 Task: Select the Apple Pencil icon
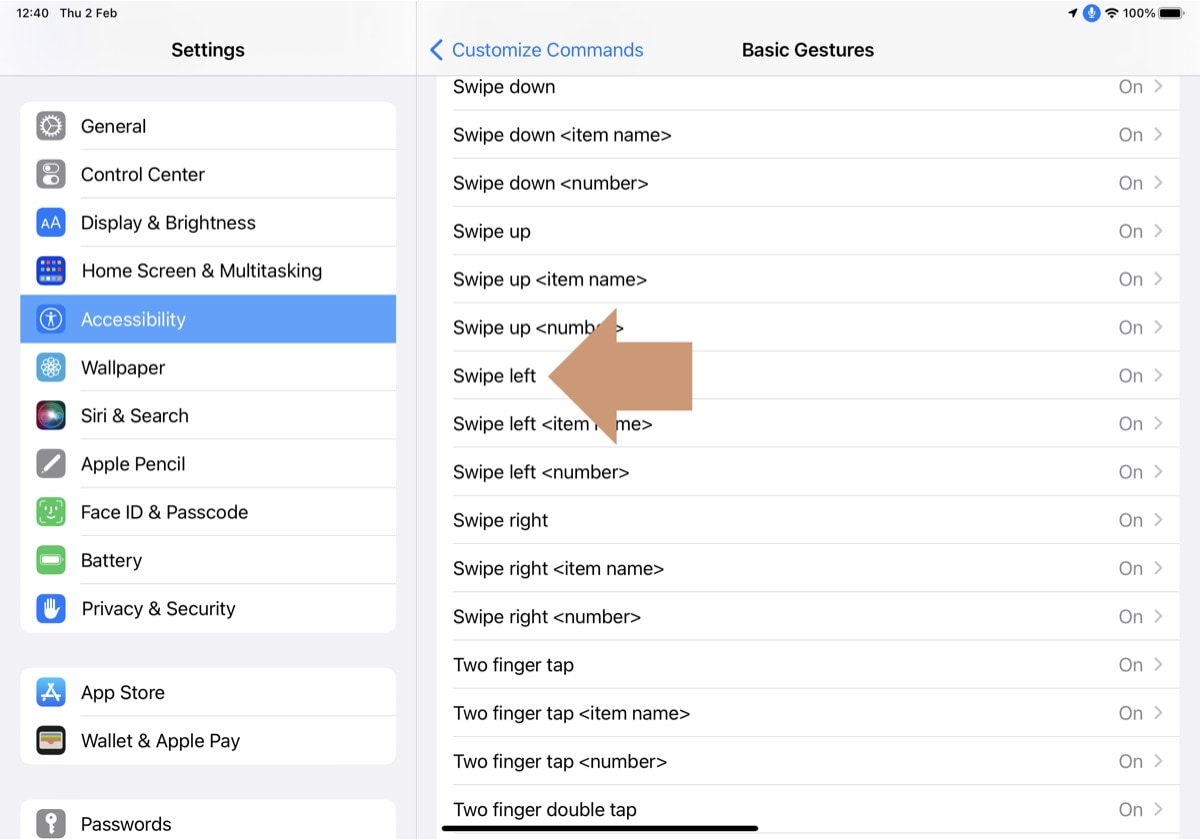click(50, 463)
